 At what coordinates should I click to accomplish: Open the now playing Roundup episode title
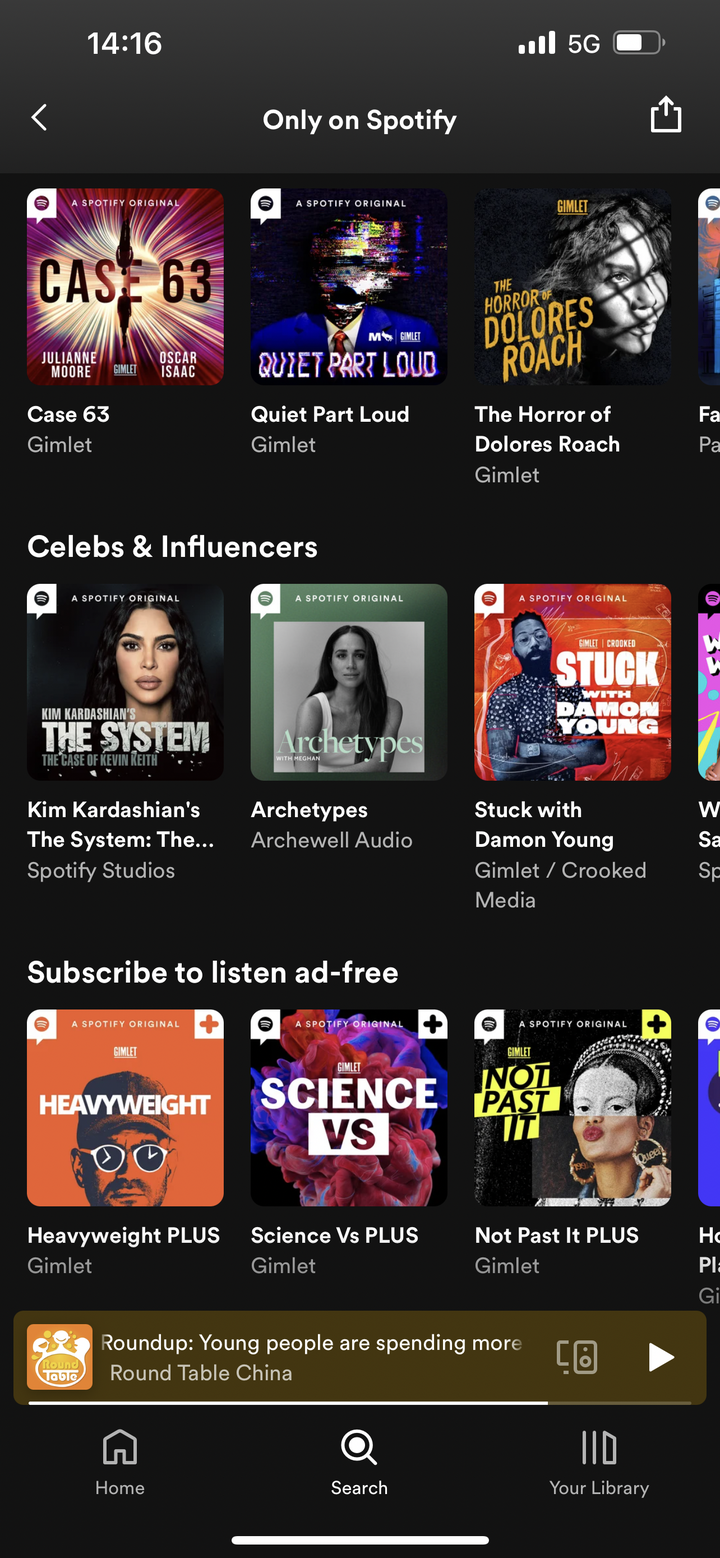[312, 1343]
